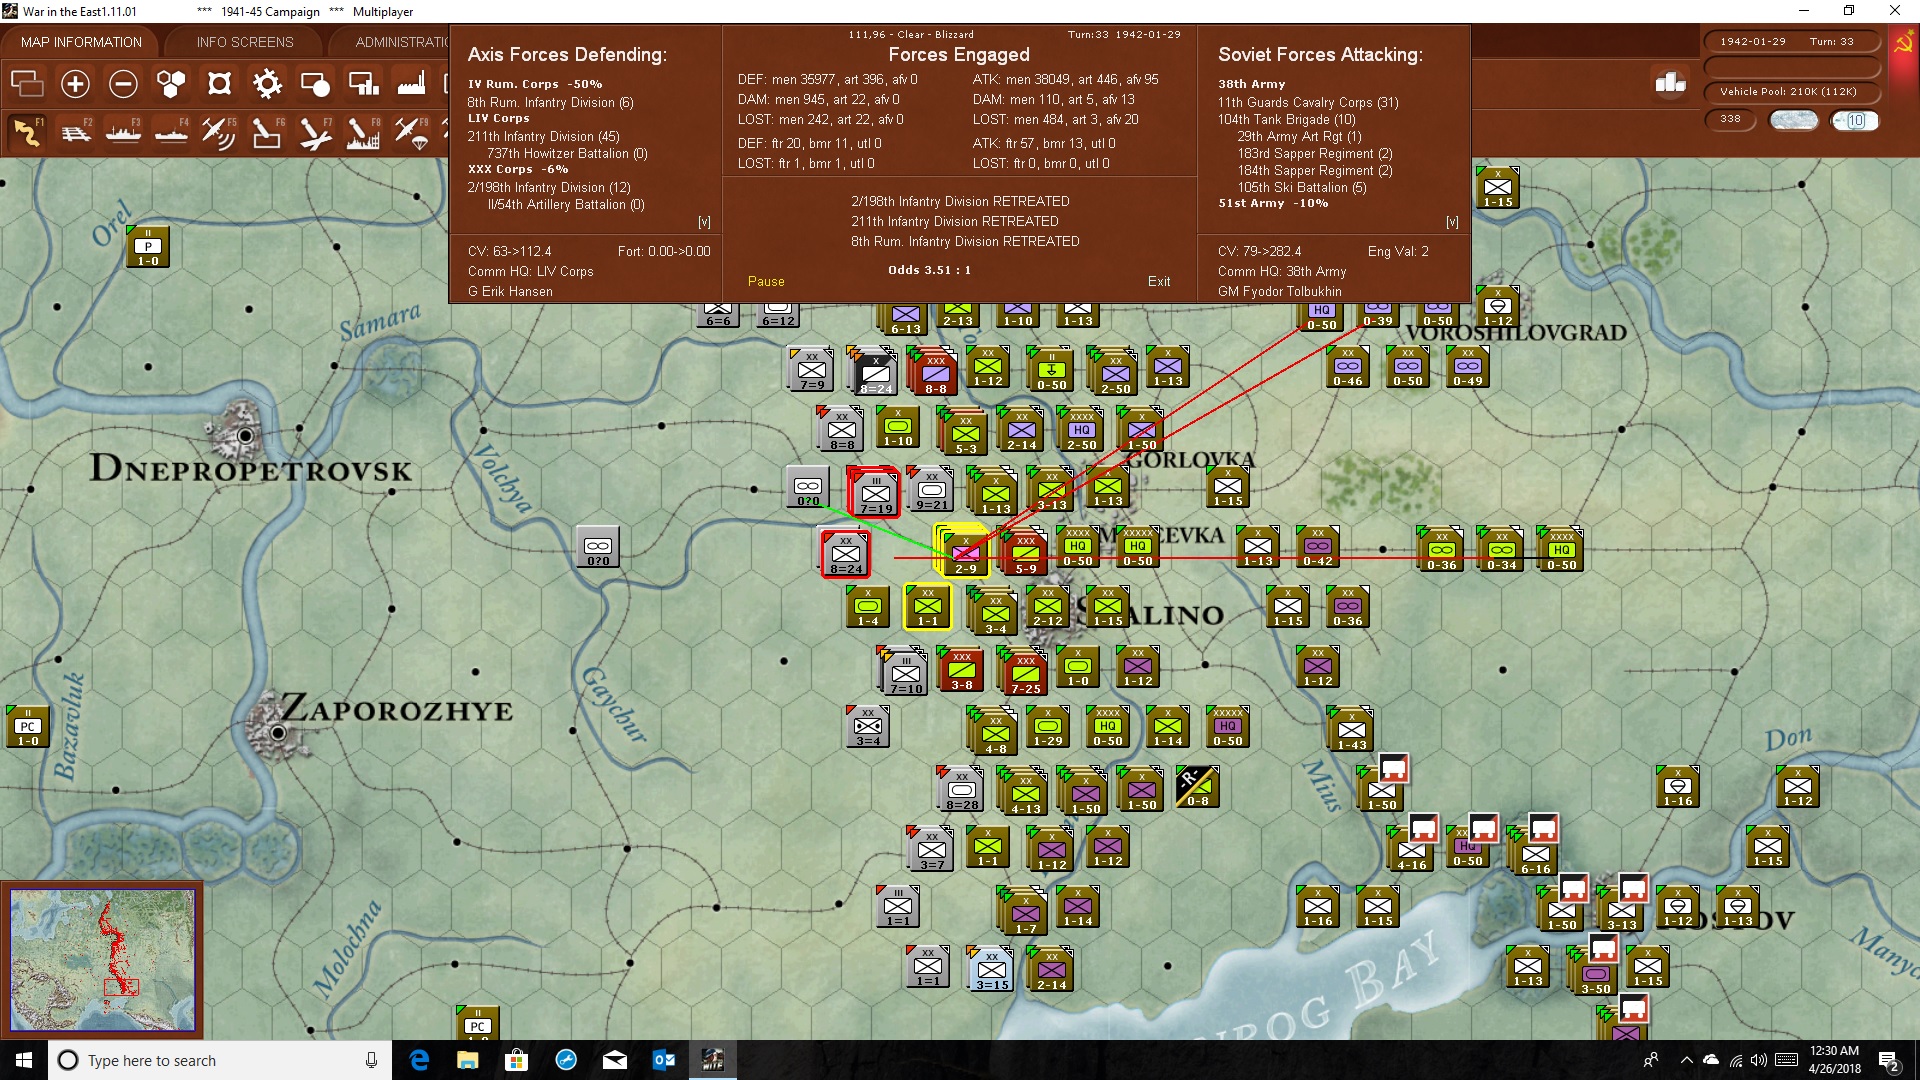This screenshot has height=1080, width=1920.
Task: Click the date and turn display 1942-01-29
Action: (x=1791, y=41)
